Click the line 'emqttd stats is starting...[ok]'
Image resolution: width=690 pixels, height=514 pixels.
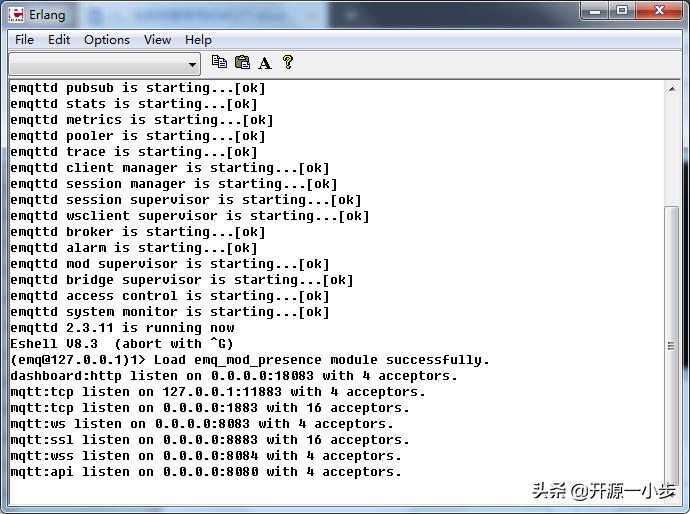pyautogui.click(x=134, y=104)
